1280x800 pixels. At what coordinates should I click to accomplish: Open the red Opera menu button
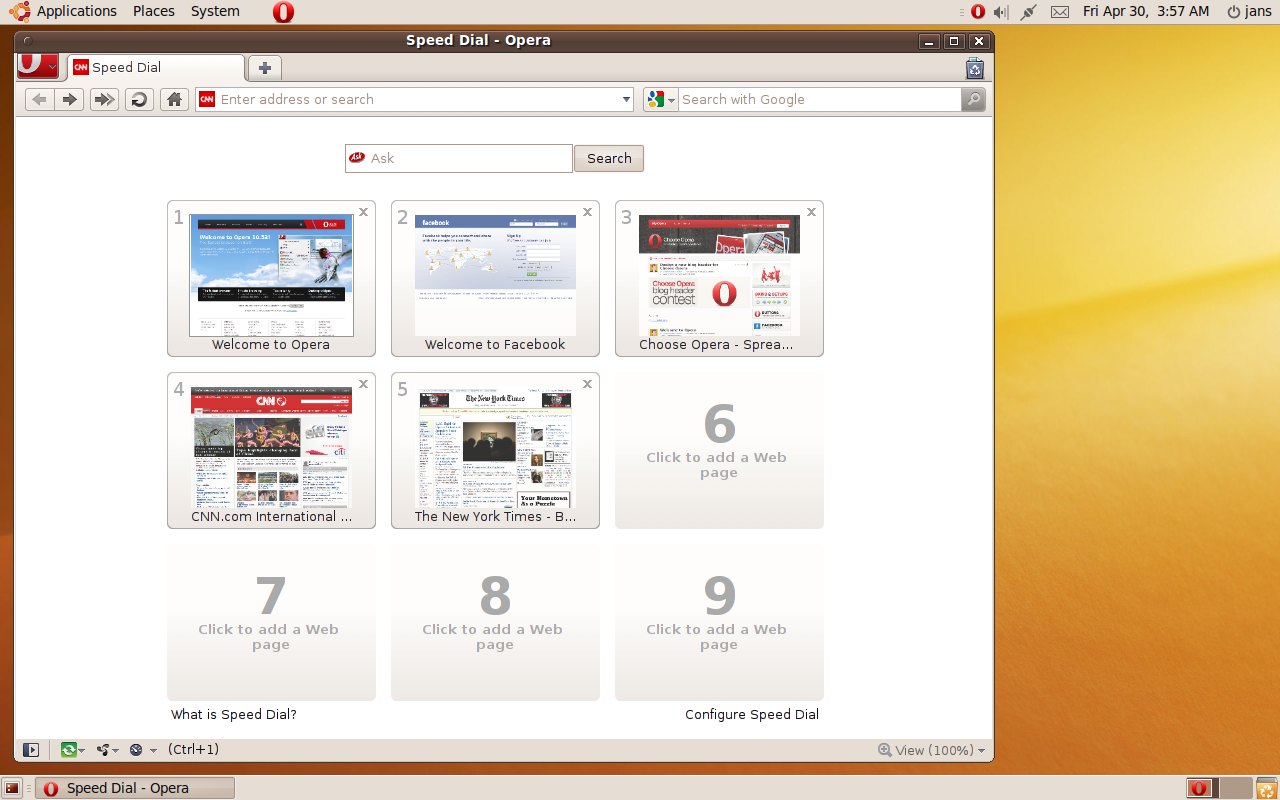(39, 66)
